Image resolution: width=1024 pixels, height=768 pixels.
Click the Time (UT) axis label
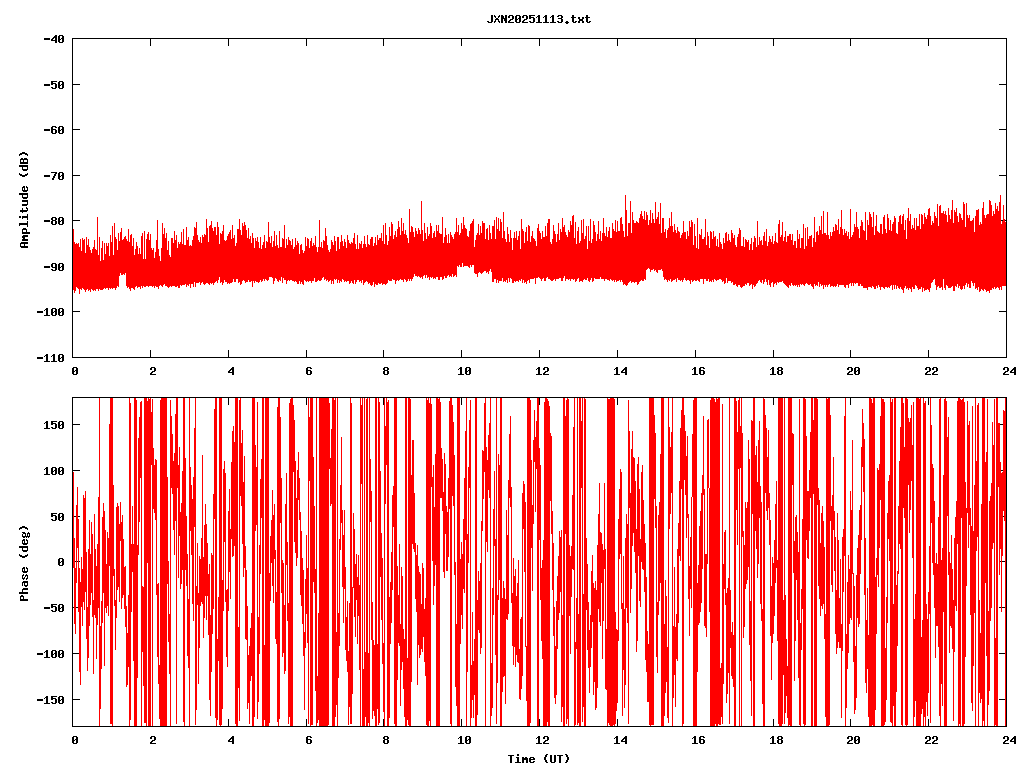538,759
